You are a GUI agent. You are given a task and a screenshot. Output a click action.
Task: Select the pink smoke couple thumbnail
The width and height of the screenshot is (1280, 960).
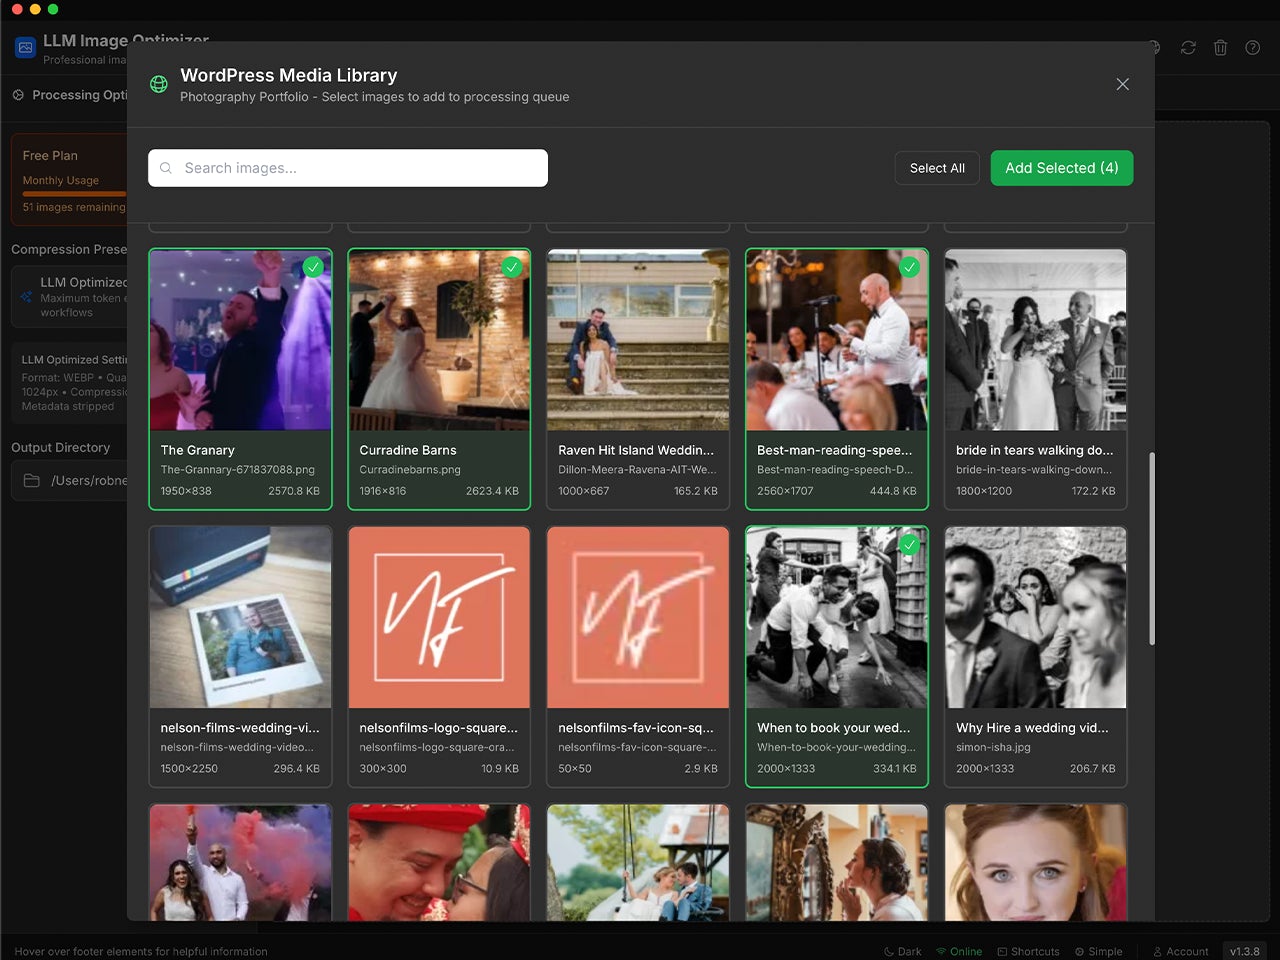coord(240,863)
